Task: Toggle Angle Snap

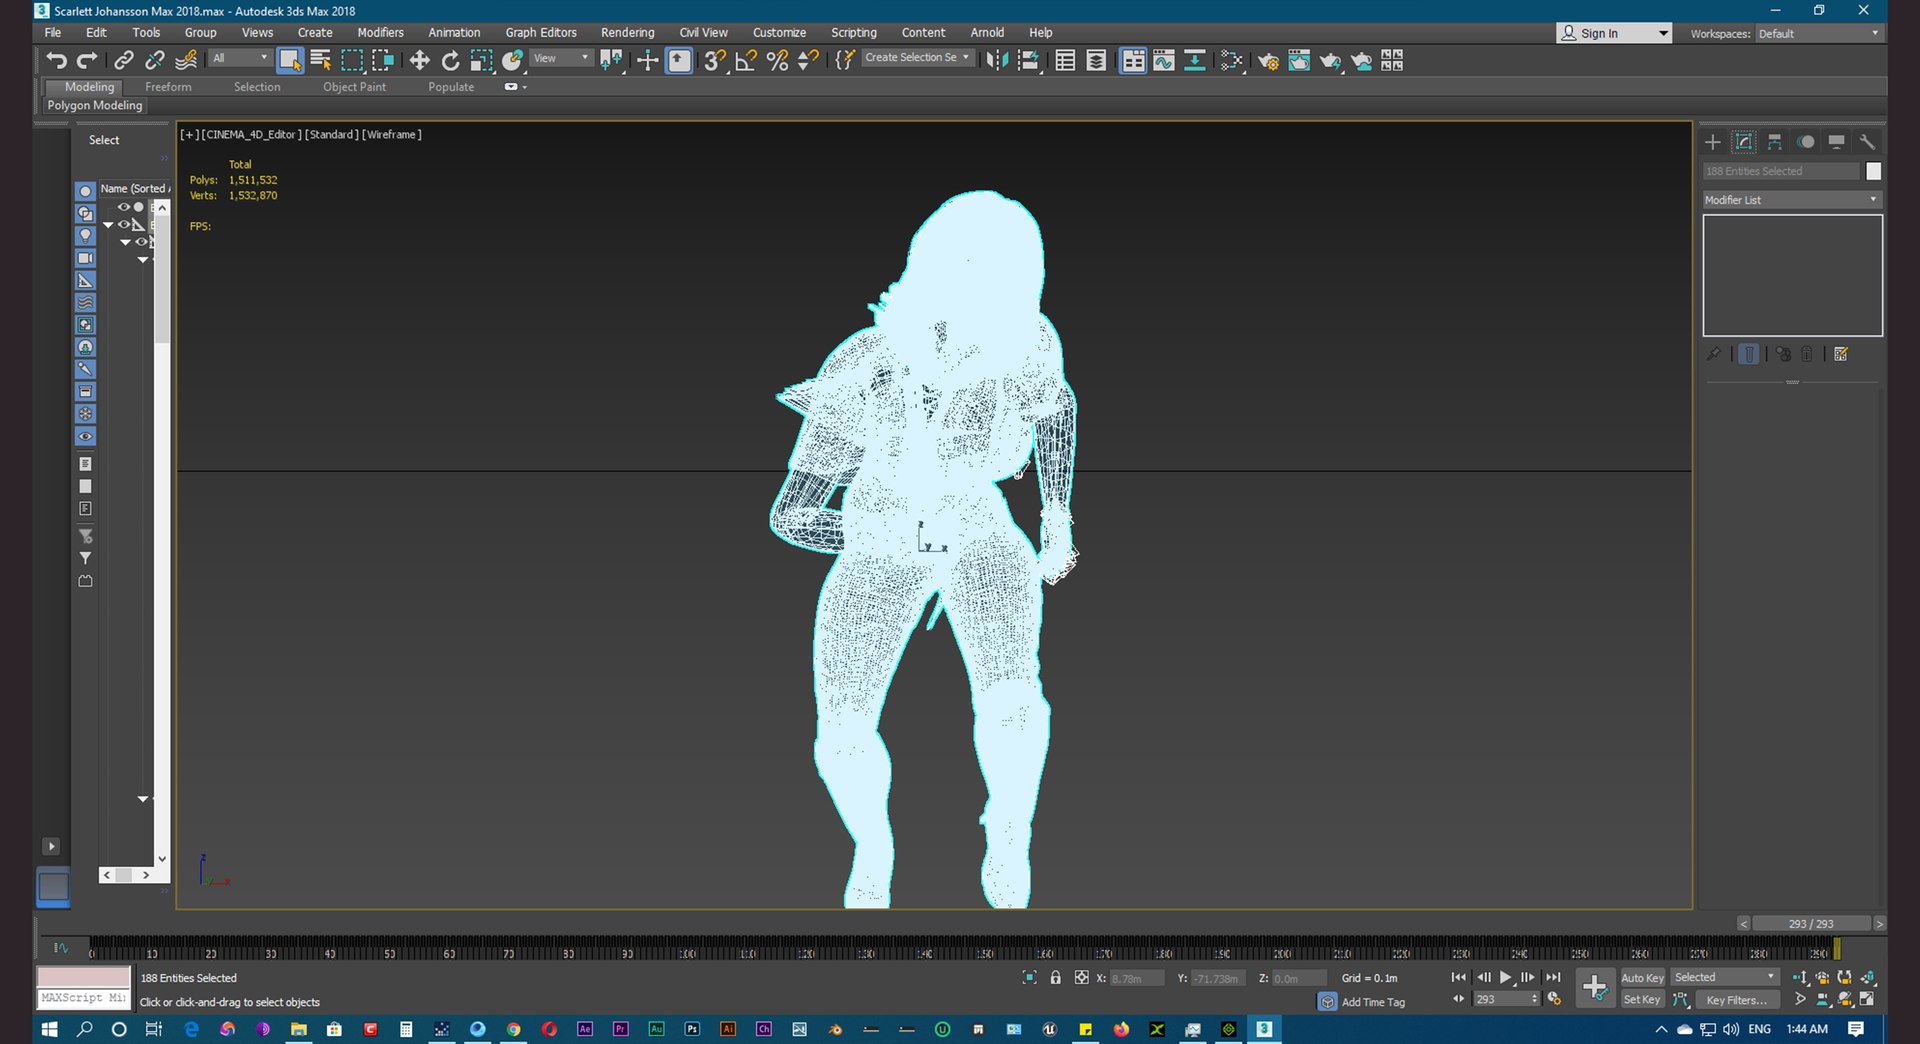Action: 745,61
